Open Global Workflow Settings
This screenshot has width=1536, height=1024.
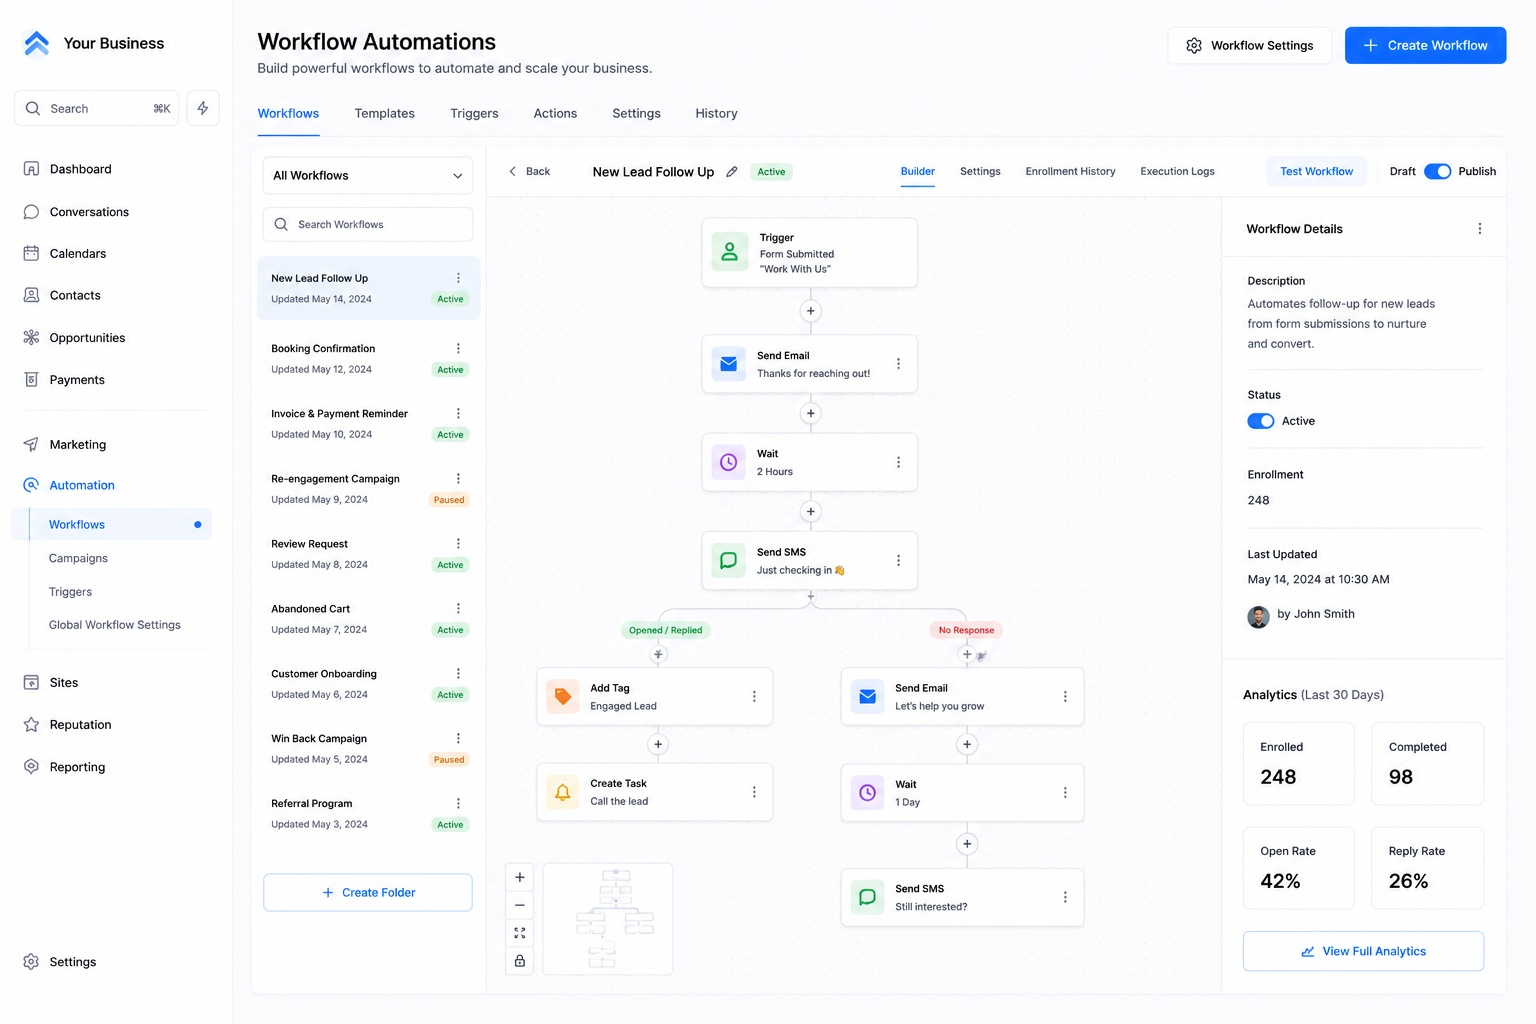tap(115, 625)
